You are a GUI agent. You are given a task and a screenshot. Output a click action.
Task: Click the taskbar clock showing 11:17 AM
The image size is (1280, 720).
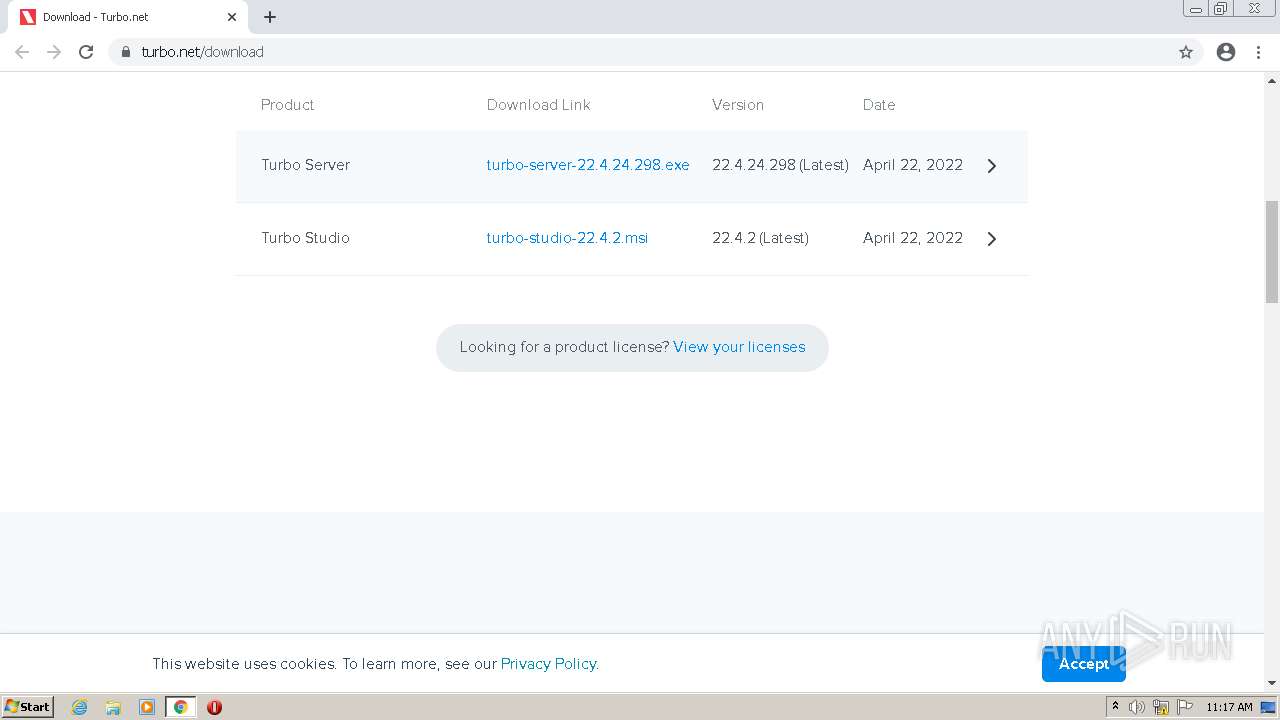(1229, 707)
